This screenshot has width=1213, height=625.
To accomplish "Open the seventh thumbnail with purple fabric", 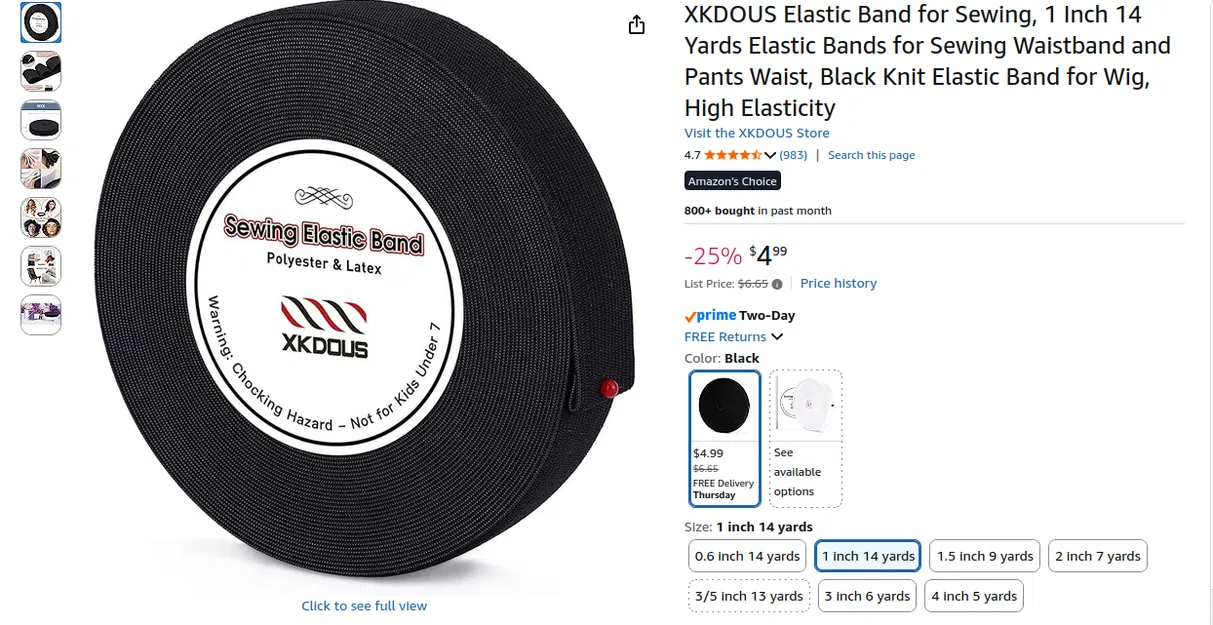I will (x=41, y=315).
